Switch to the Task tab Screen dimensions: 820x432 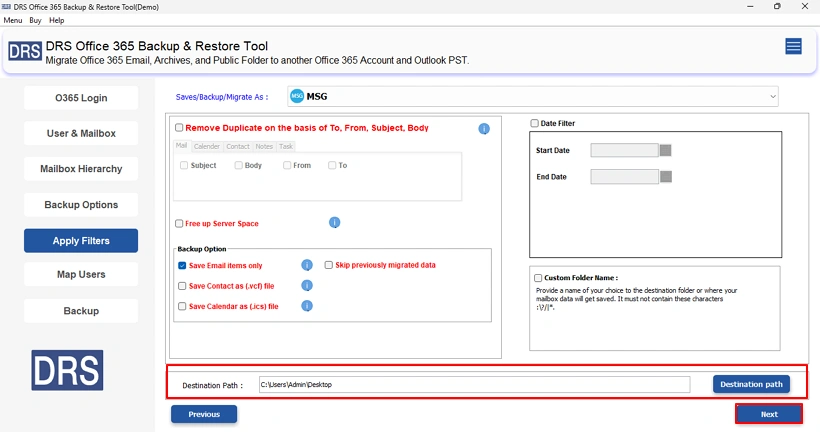click(286, 146)
